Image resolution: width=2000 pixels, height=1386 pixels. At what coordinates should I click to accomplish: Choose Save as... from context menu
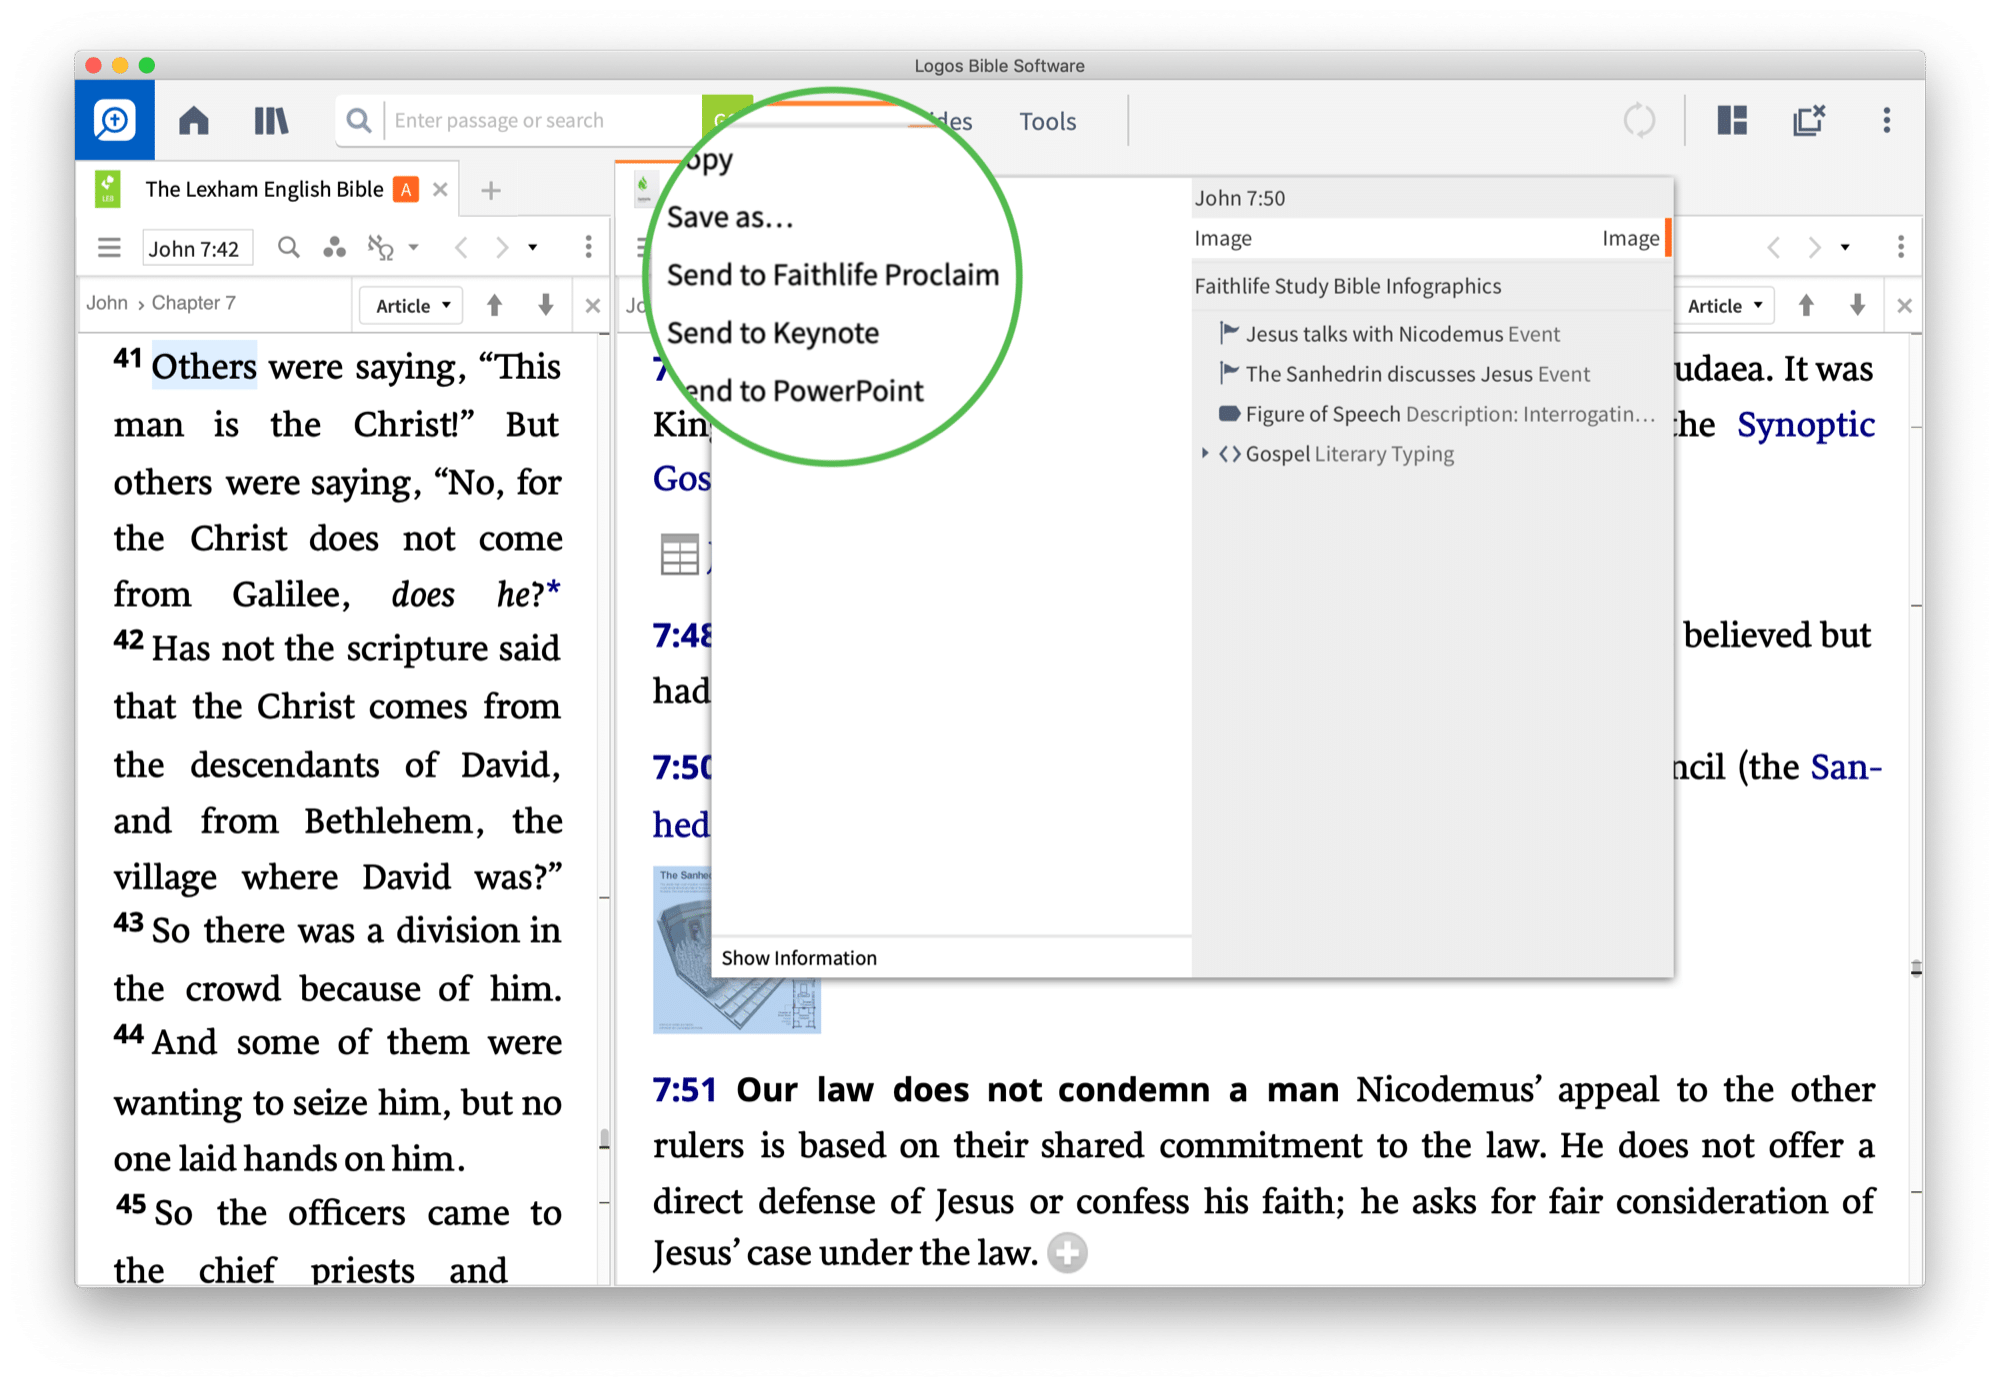point(730,217)
